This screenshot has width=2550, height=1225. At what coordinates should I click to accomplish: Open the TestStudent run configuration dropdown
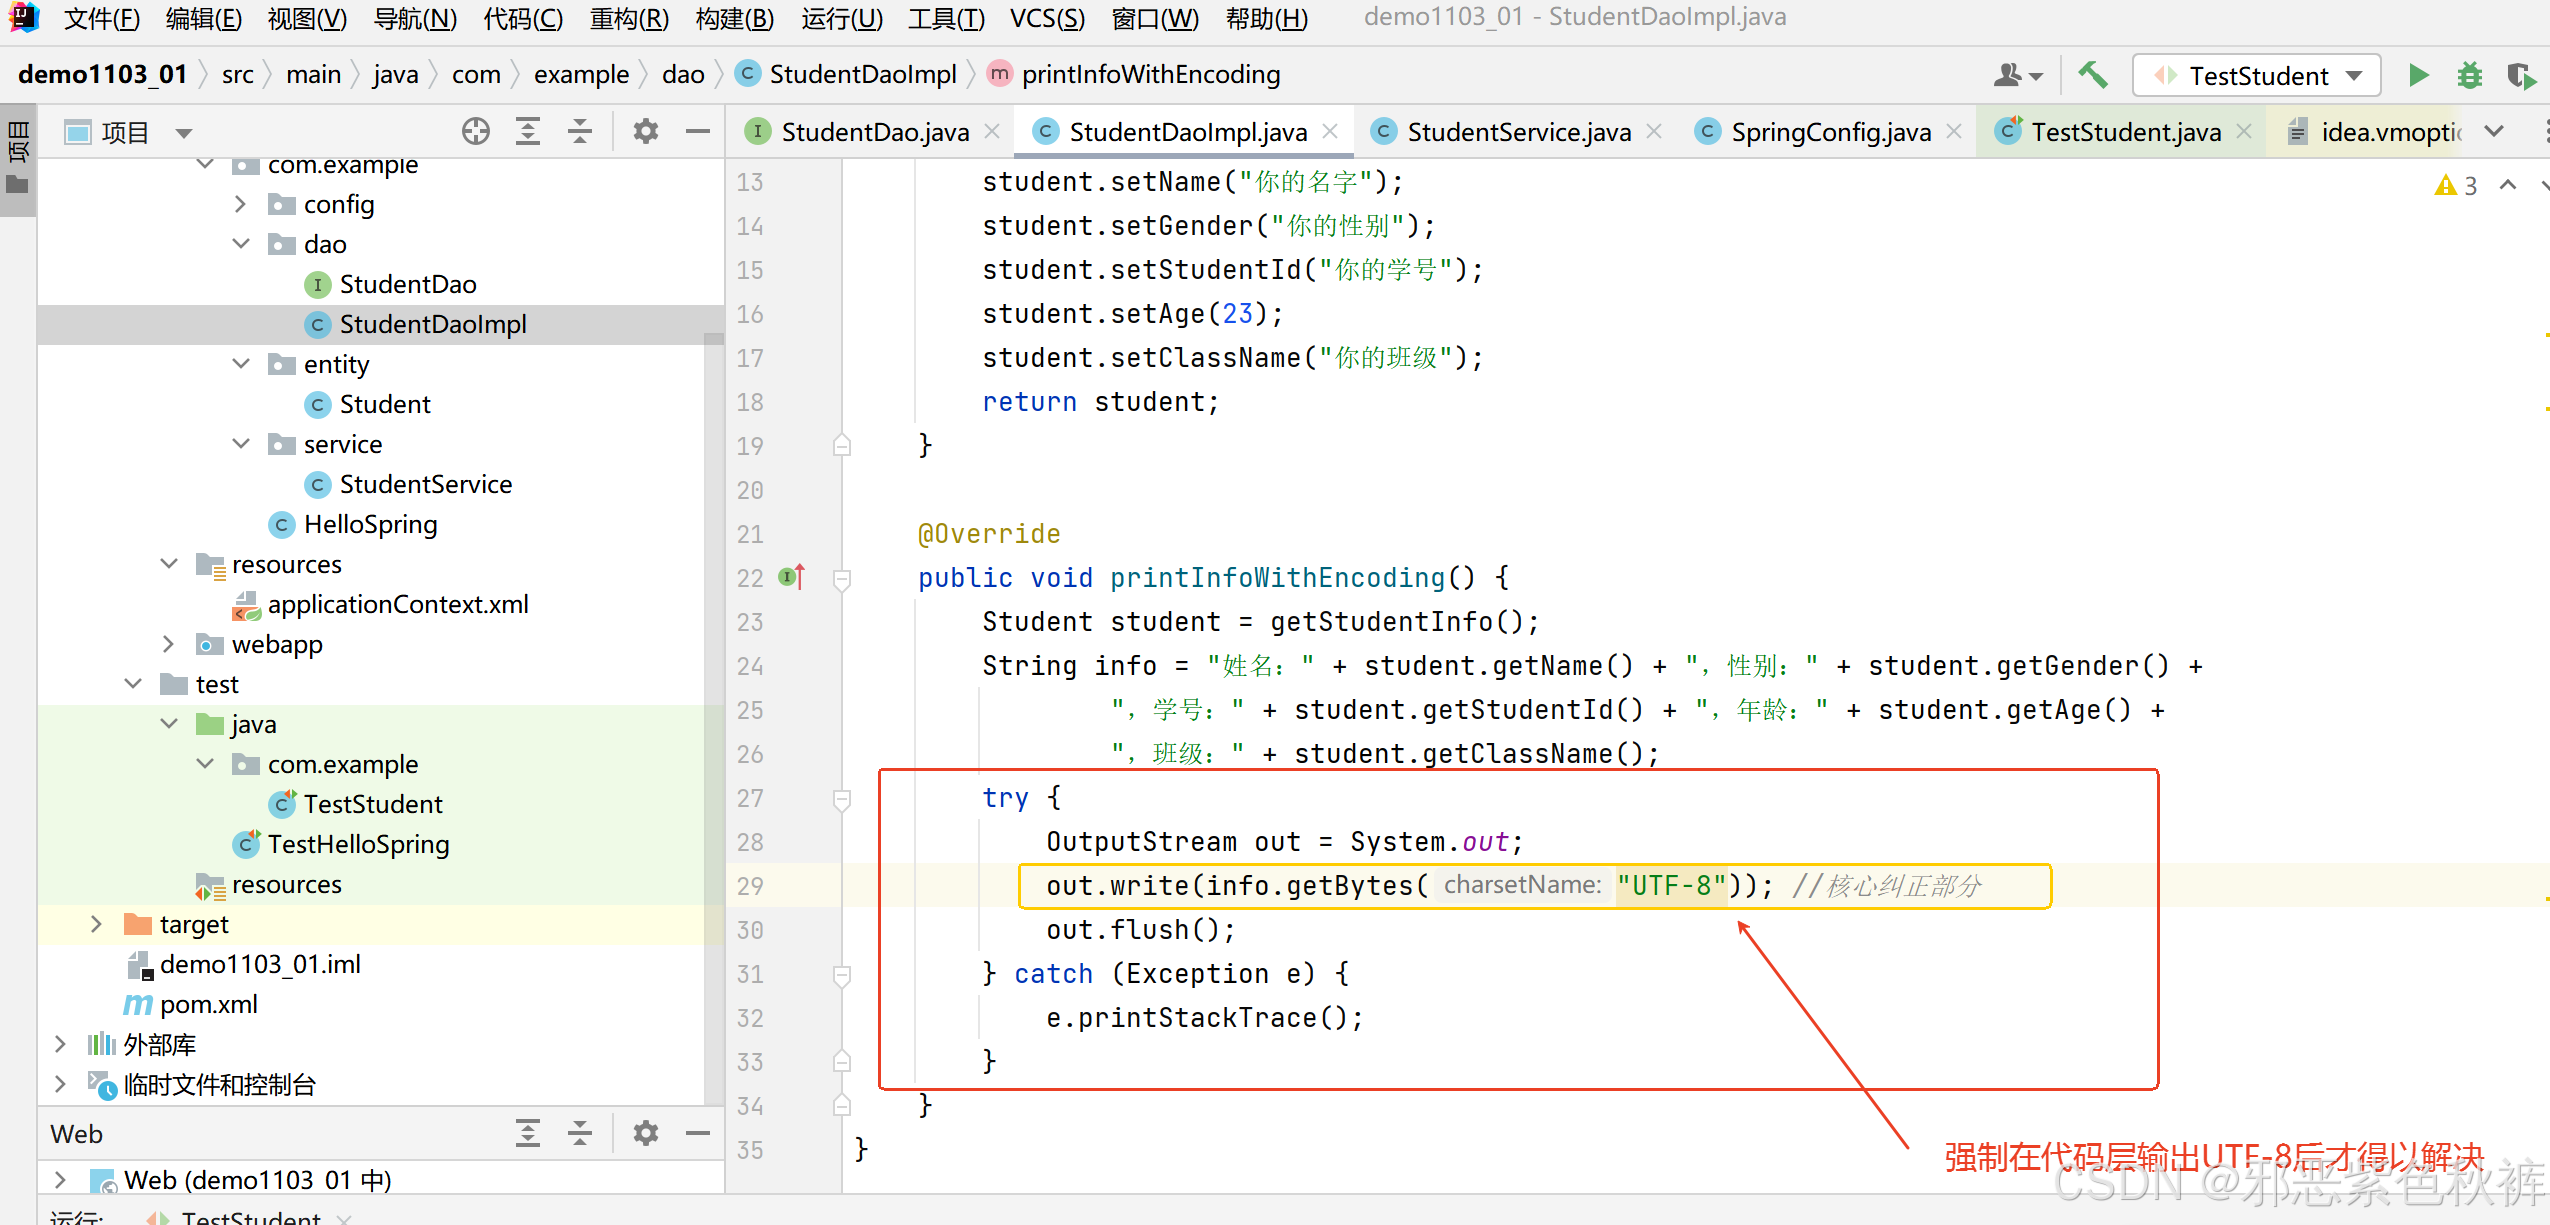(2257, 76)
